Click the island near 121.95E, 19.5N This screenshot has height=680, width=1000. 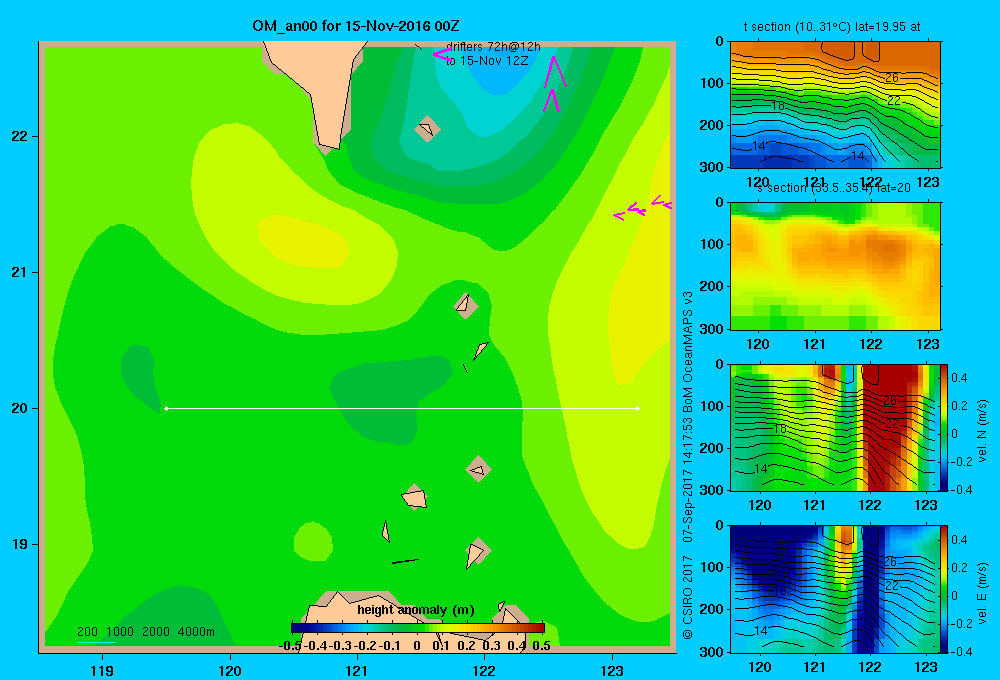(478, 469)
